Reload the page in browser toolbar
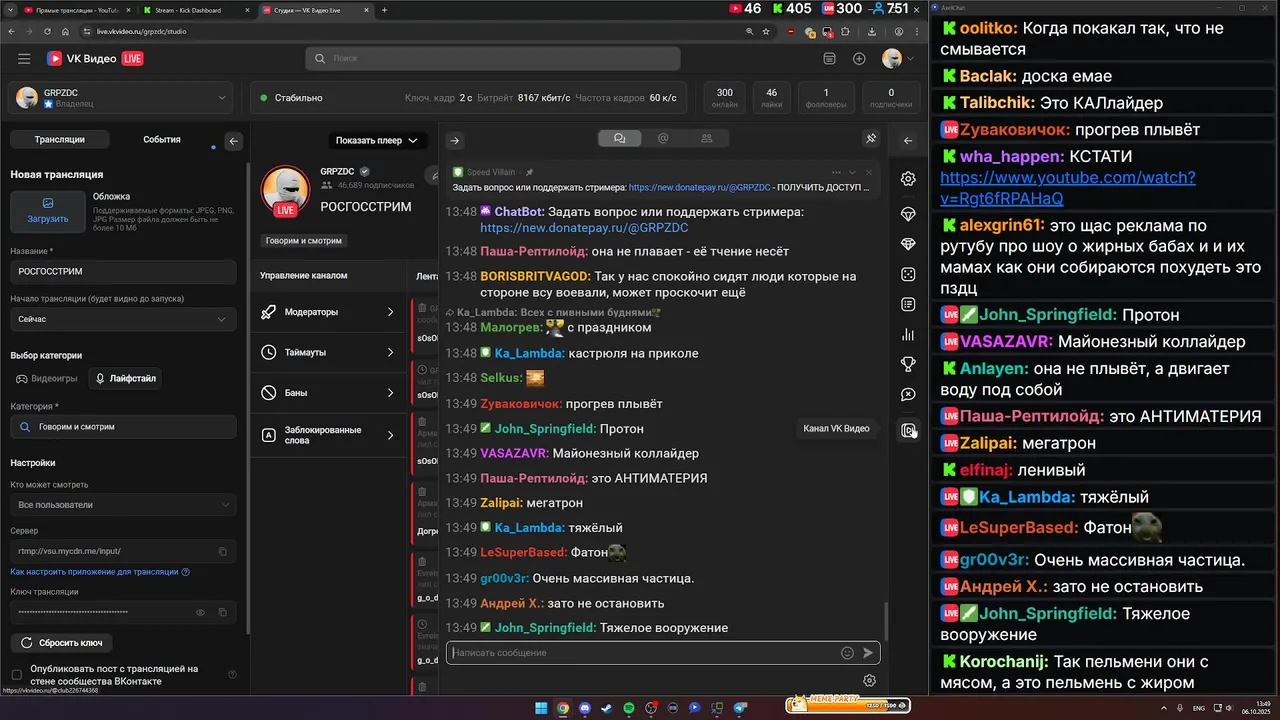Viewport: 1280px width, 720px height. pos(49,31)
